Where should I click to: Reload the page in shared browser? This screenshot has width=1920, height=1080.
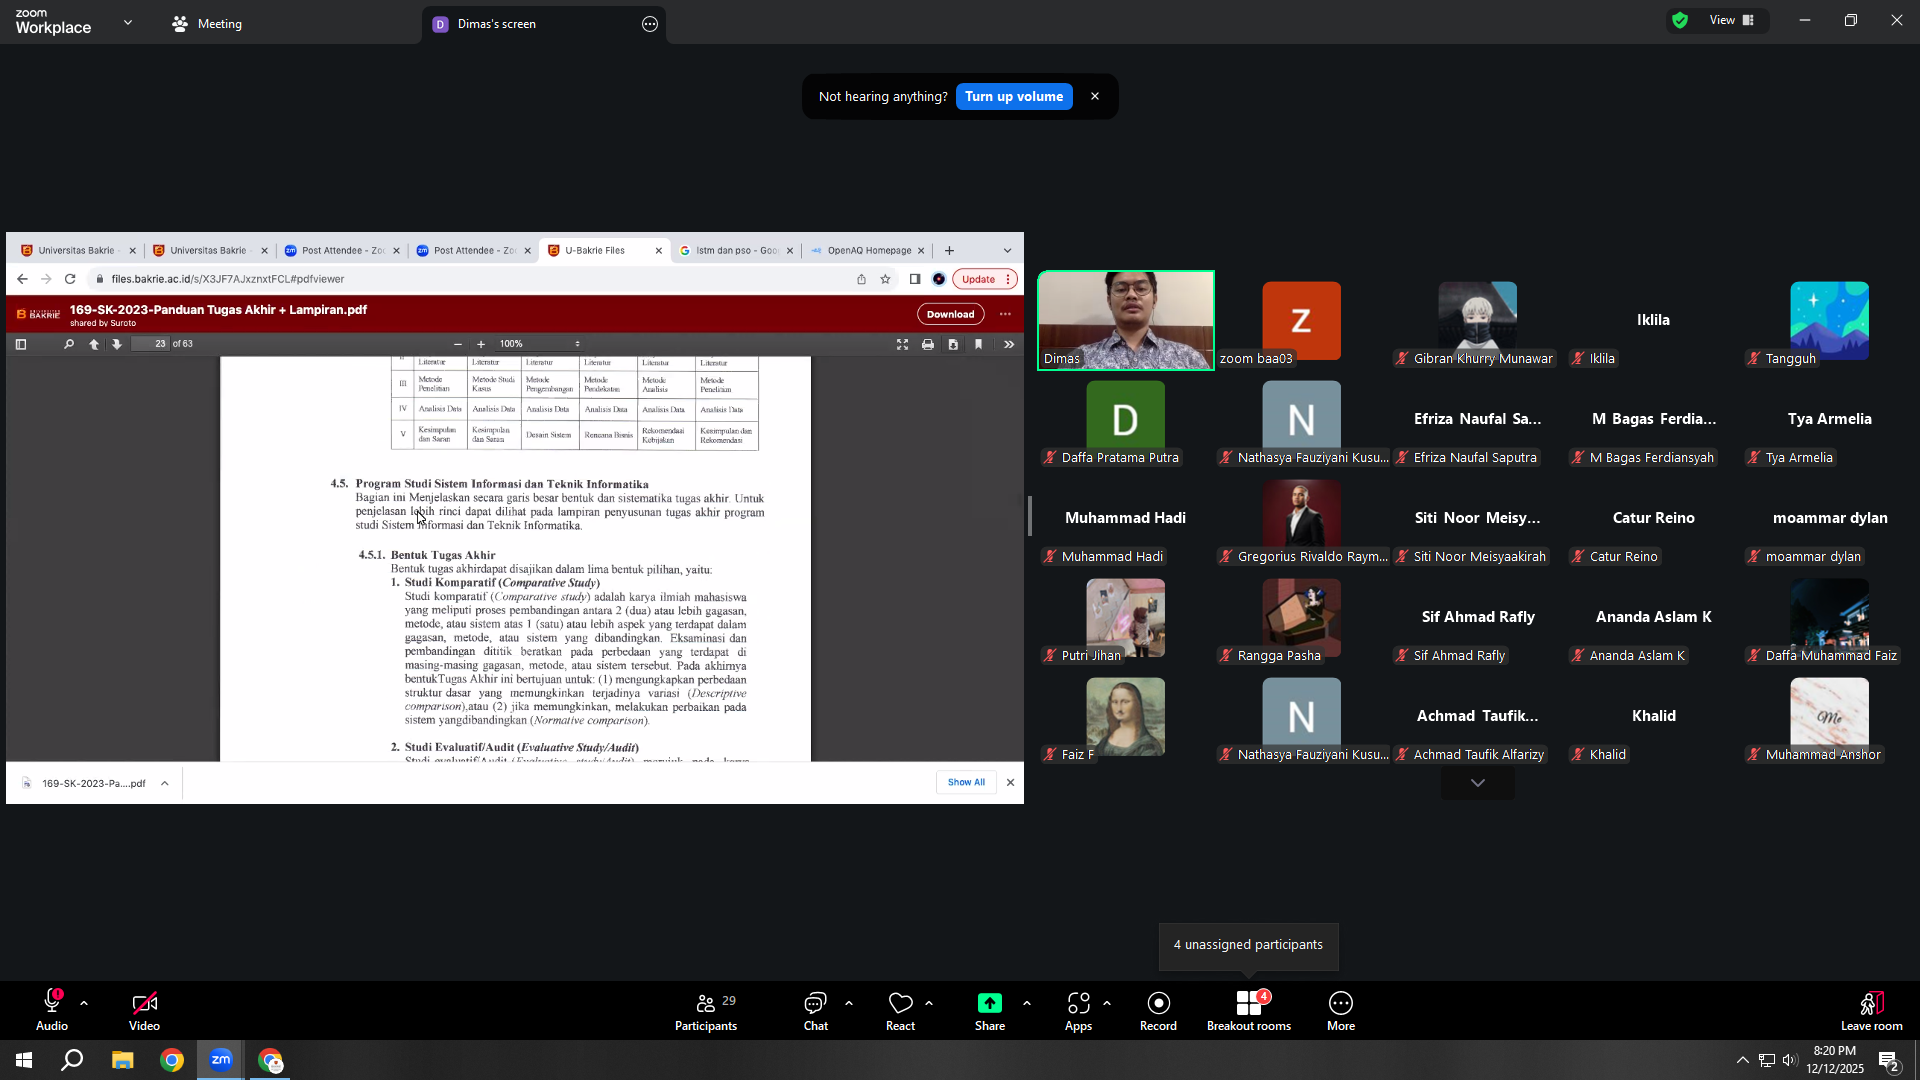coord(70,279)
